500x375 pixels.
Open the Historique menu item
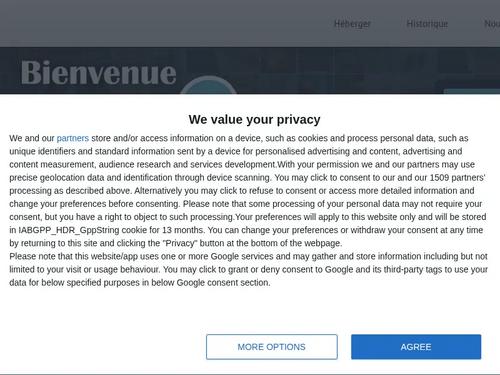click(x=427, y=24)
